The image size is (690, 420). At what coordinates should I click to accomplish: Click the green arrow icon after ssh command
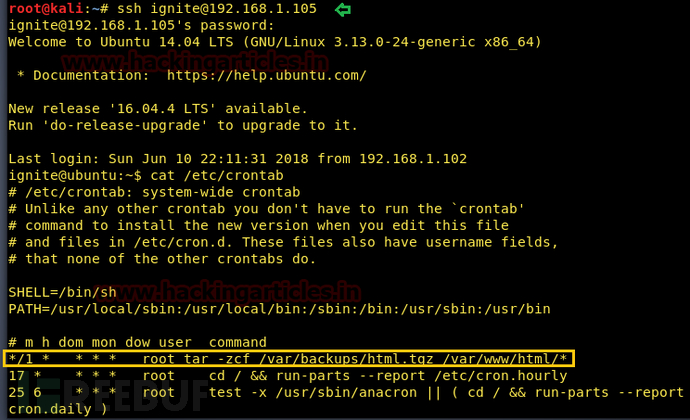342,9
